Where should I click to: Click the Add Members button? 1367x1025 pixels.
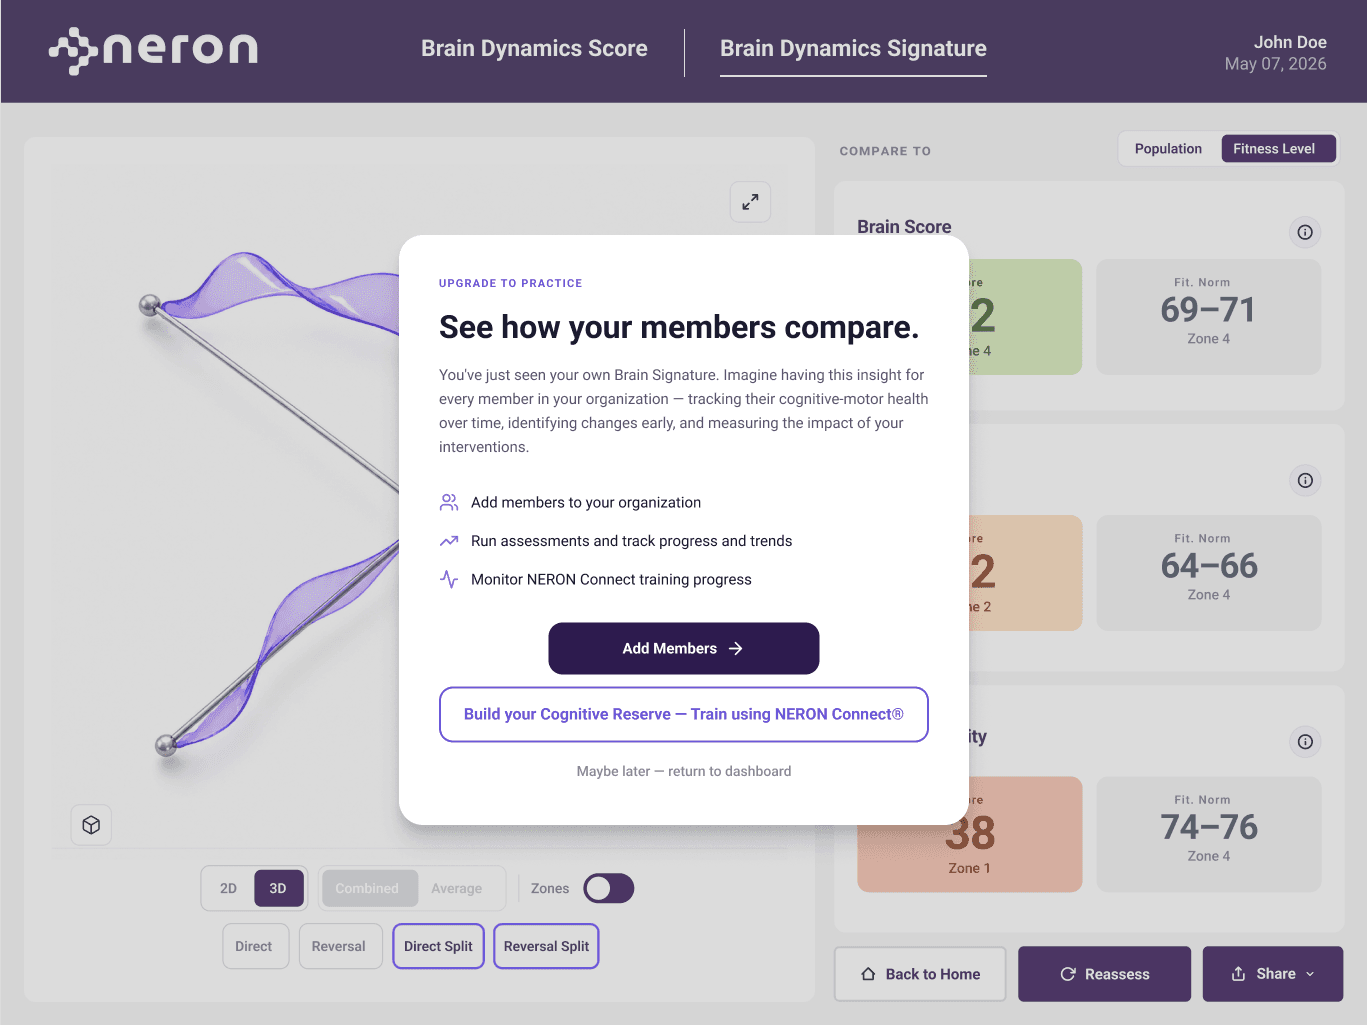coord(684,648)
